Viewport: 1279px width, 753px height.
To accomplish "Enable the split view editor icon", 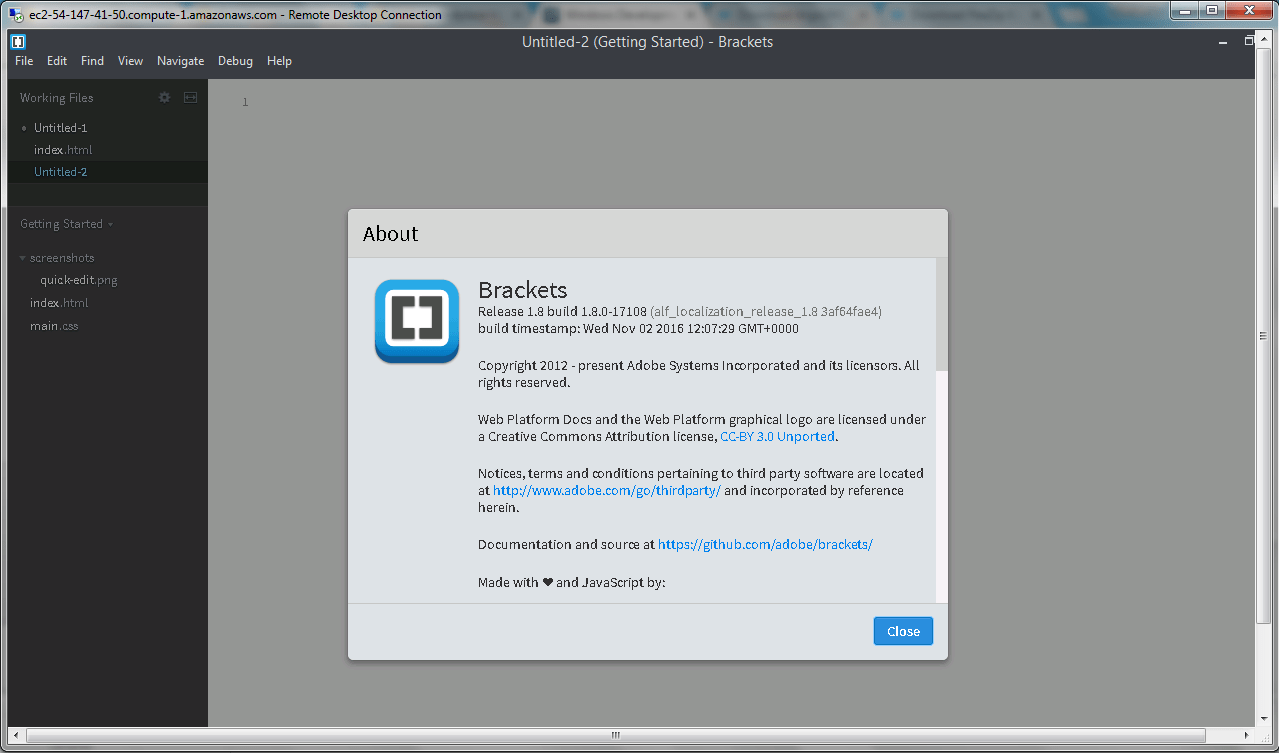I will coord(189,97).
